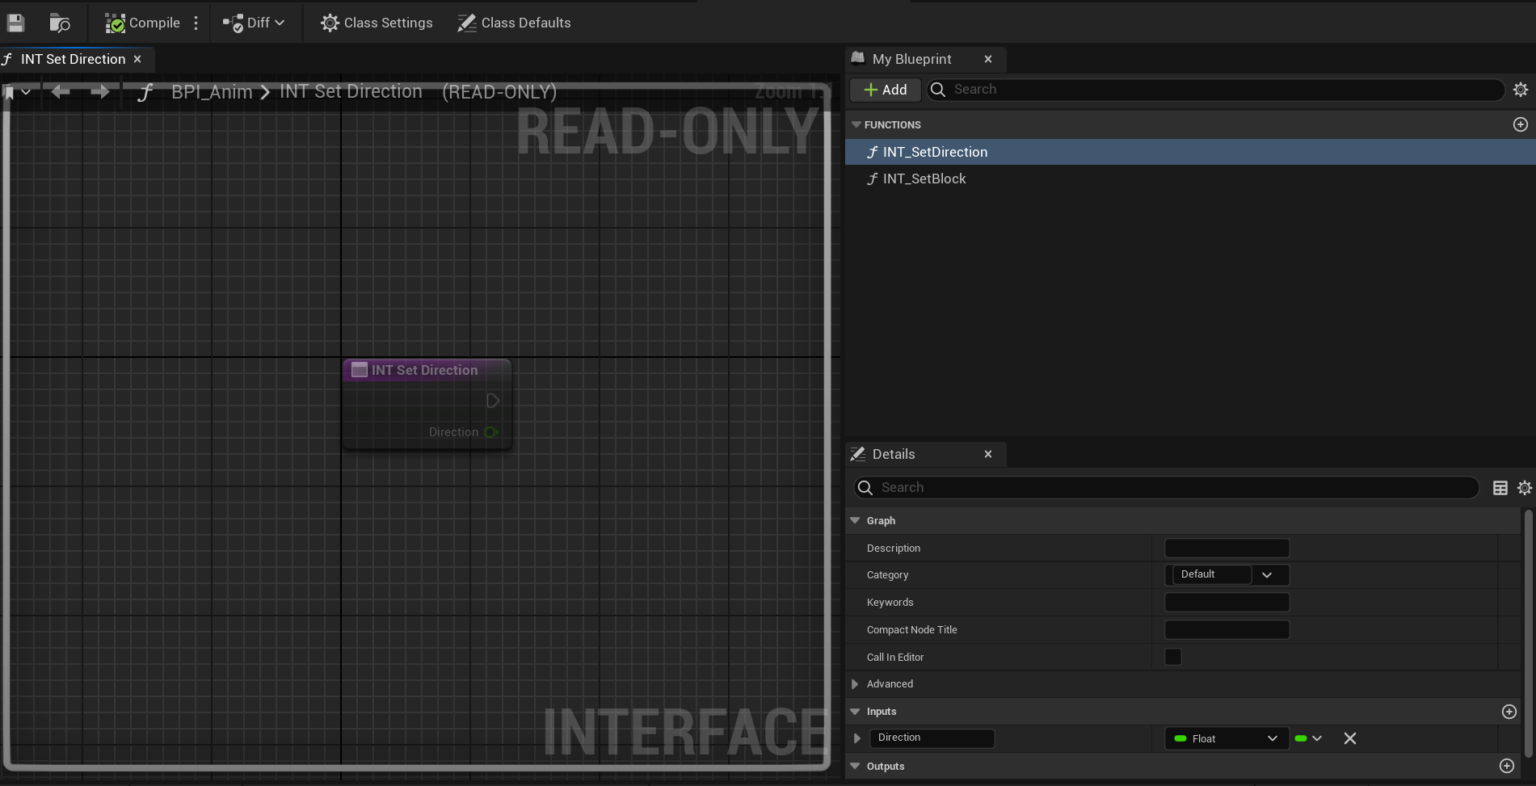Open the Float type dropdown for Direction
Image resolution: width=1536 pixels, height=786 pixels.
coord(1225,738)
